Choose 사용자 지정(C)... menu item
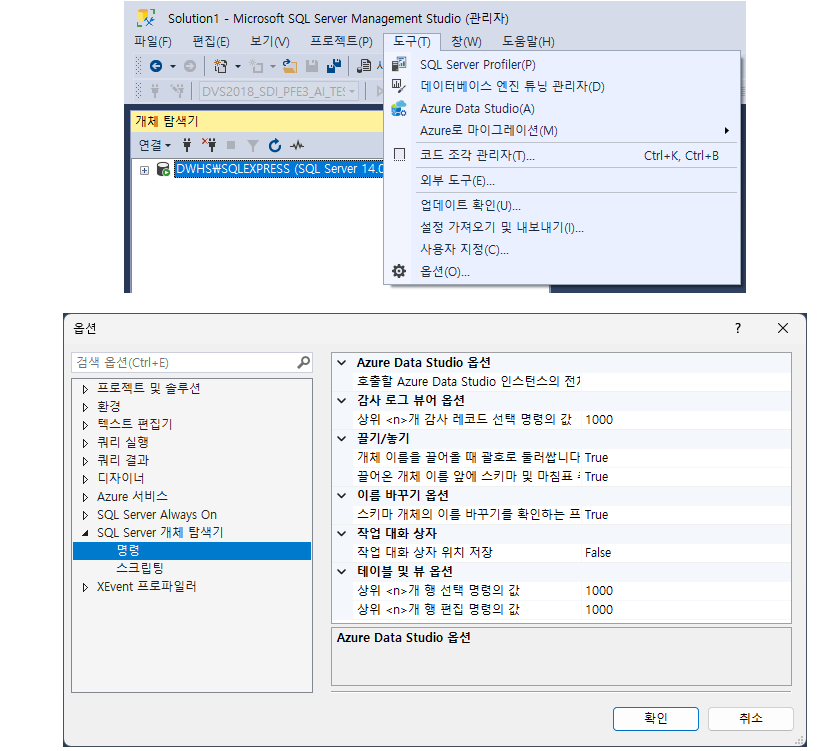The height and width of the screenshot is (751, 825). tap(562, 249)
